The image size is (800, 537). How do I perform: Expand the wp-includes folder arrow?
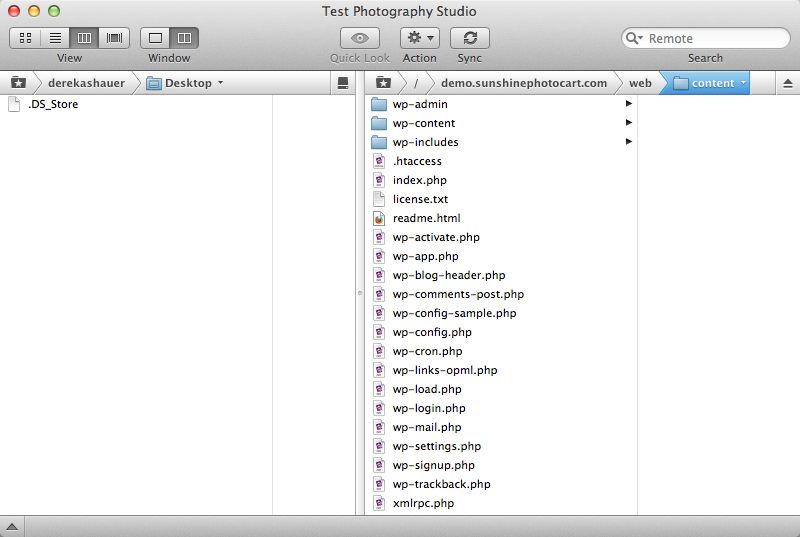(629, 141)
